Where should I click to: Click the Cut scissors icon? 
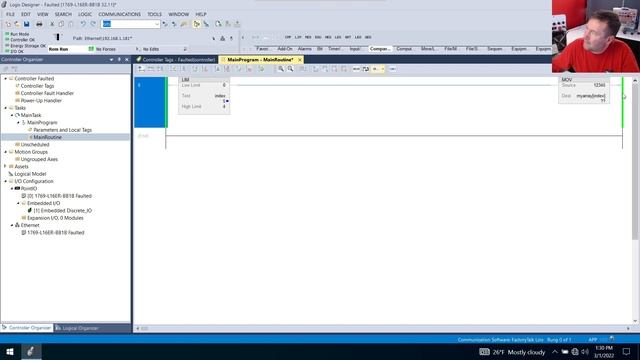52,24
